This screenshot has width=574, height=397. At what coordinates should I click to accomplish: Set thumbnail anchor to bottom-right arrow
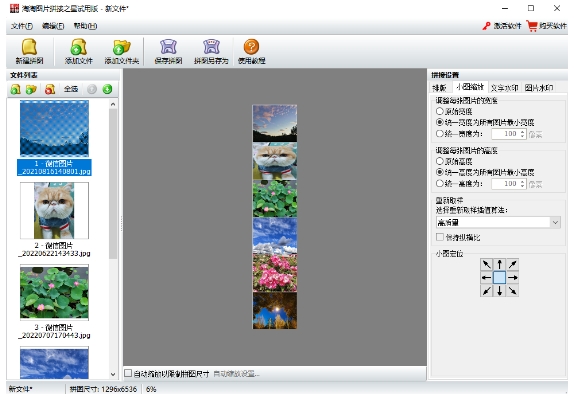pyautogui.click(x=512, y=290)
